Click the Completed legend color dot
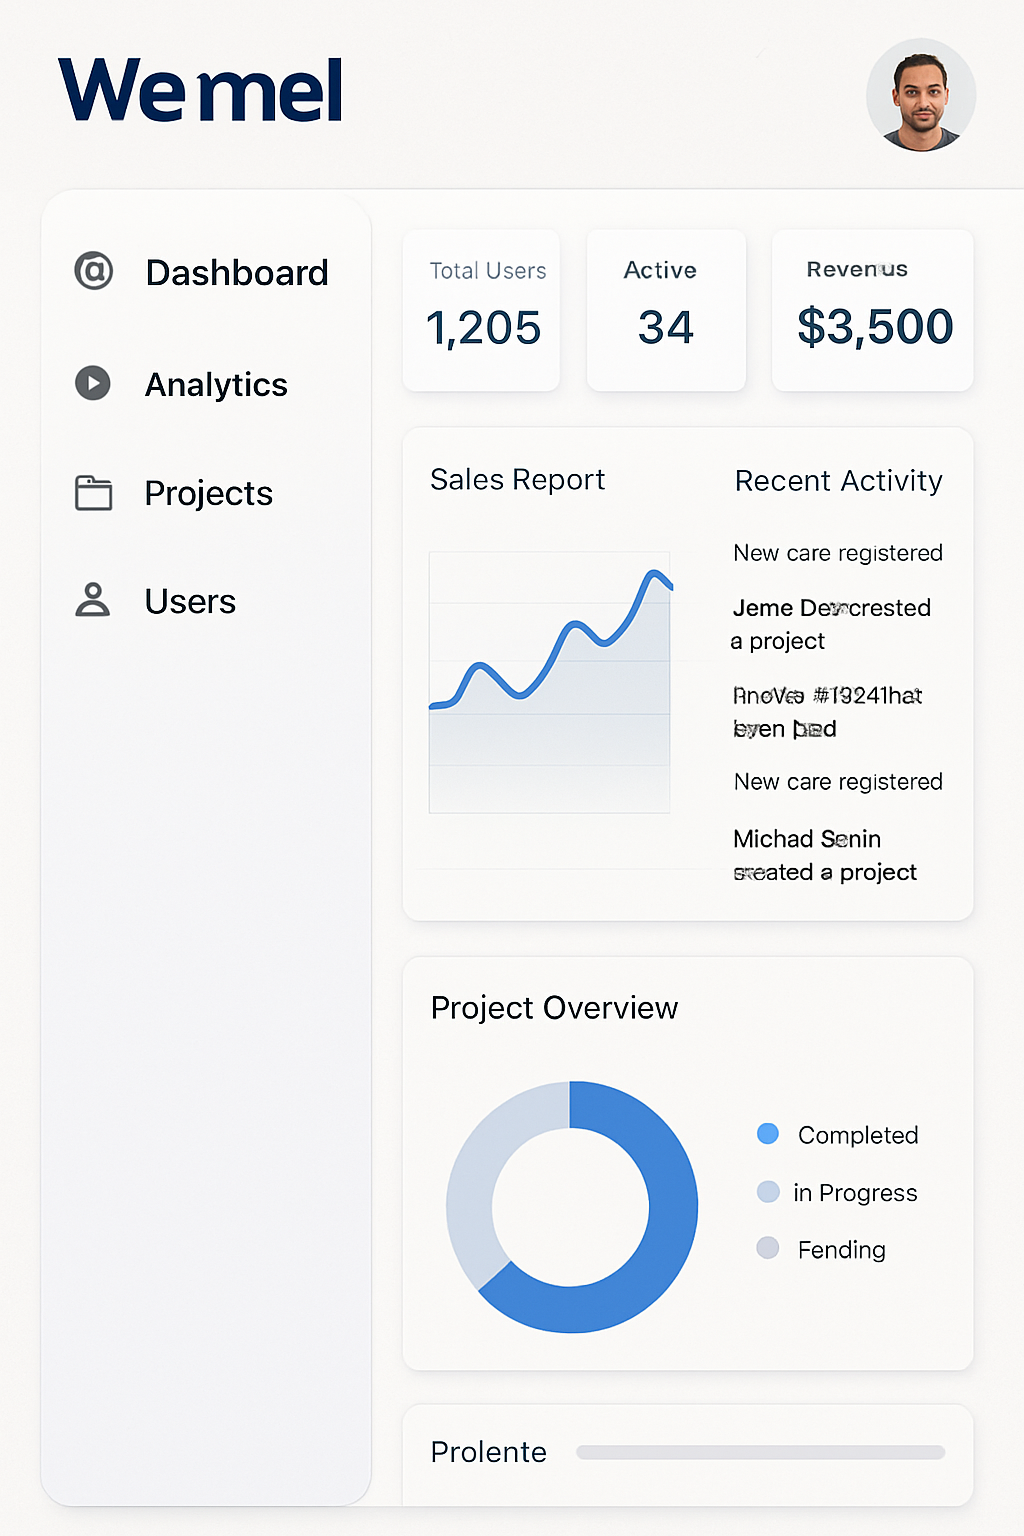The height and width of the screenshot is (1536, 1024). coord(768,1133)
